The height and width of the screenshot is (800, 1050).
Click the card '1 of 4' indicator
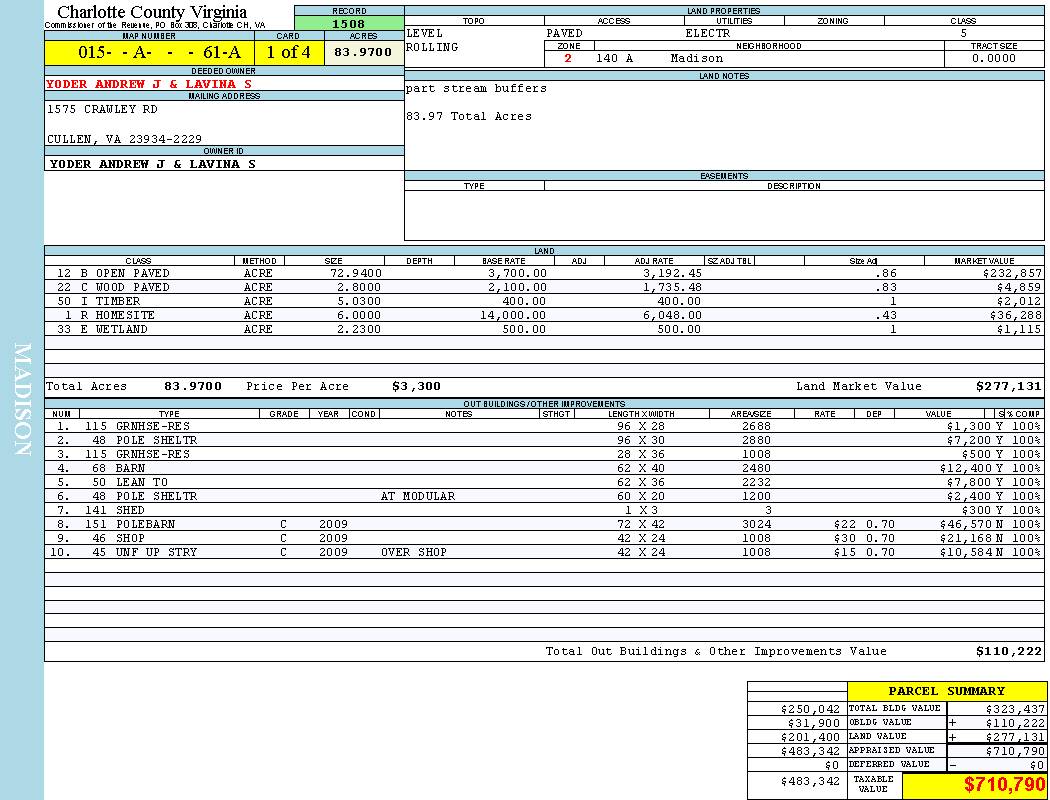[x=288, y=52]
